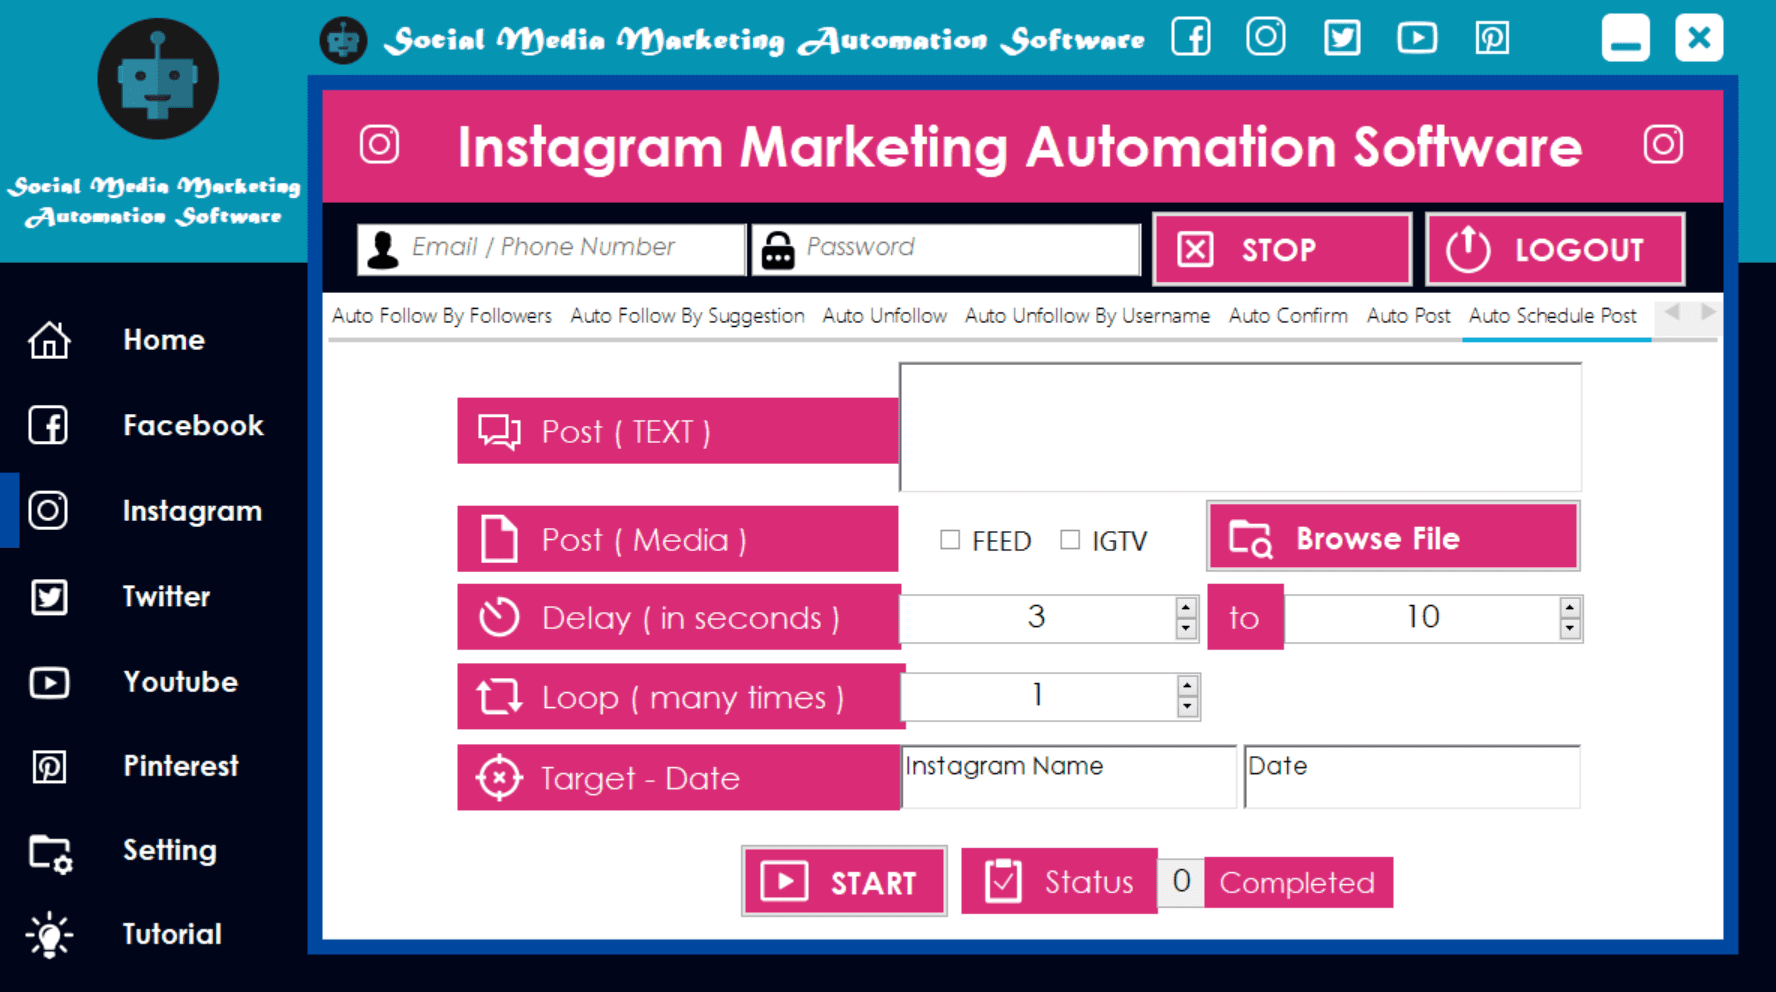Click the Facebook icon in sidebar
This screenshot has width=1776, height=992.
[x=49, y=425]
